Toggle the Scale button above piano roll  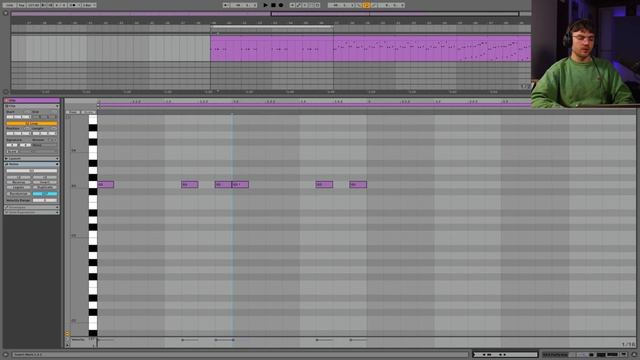88,112
